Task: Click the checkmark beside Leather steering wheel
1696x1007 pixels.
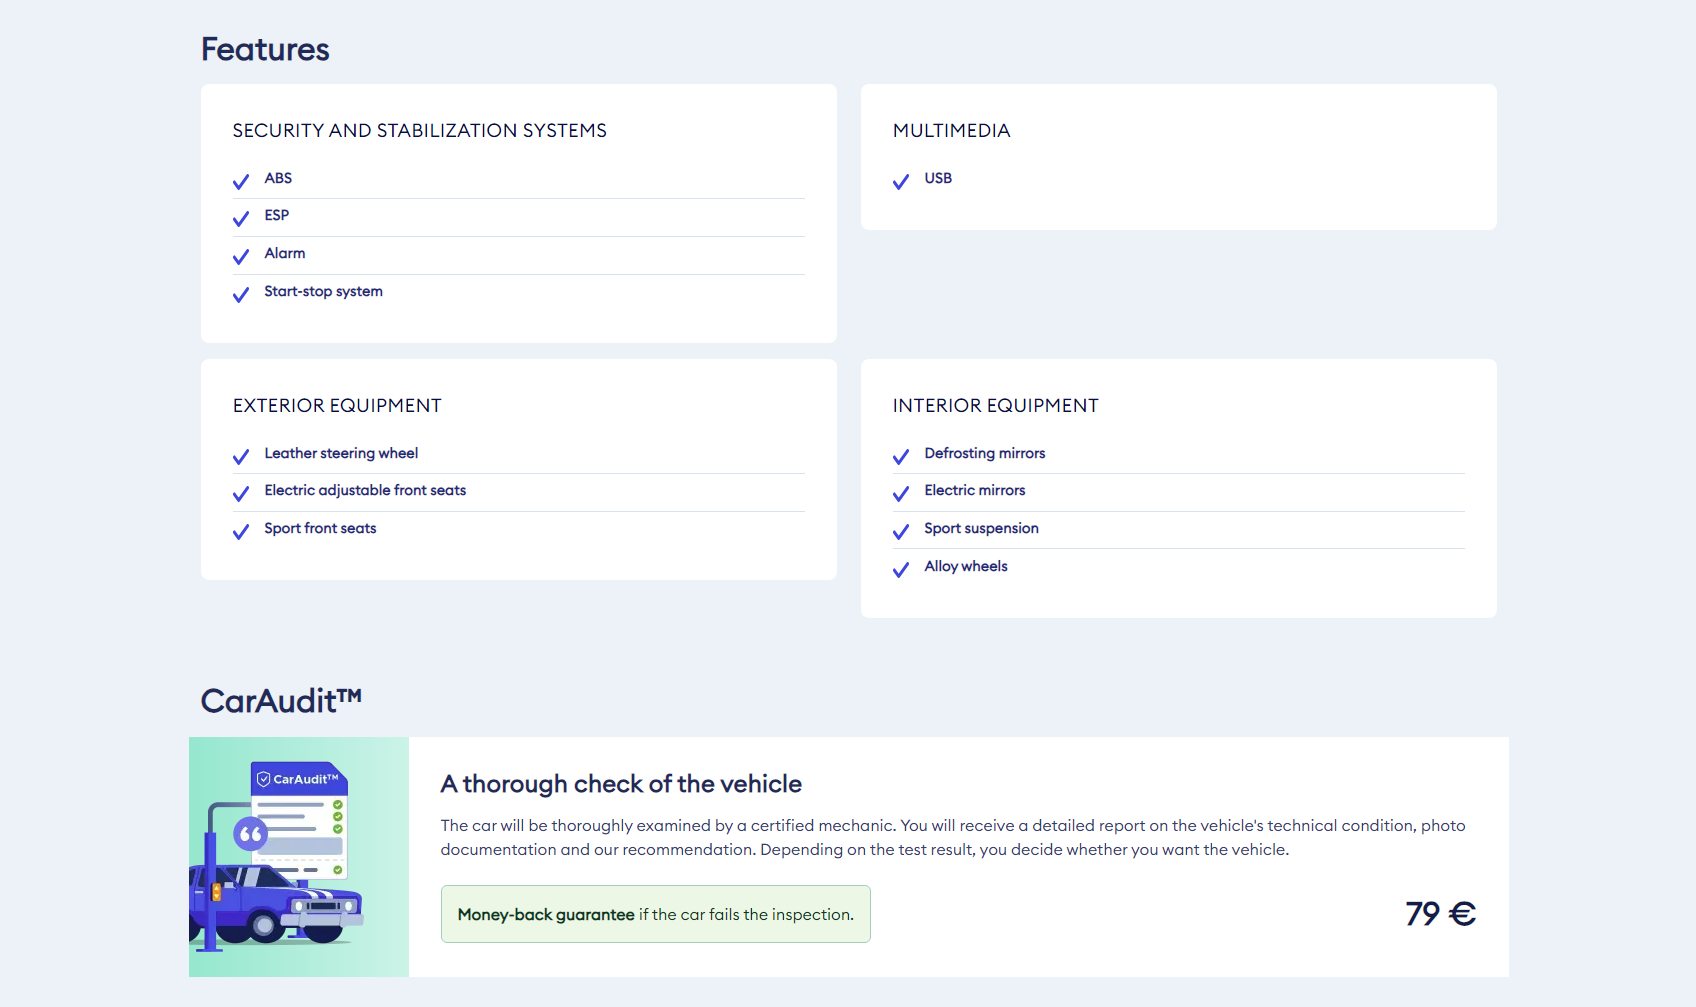Action: click(241, 456)
